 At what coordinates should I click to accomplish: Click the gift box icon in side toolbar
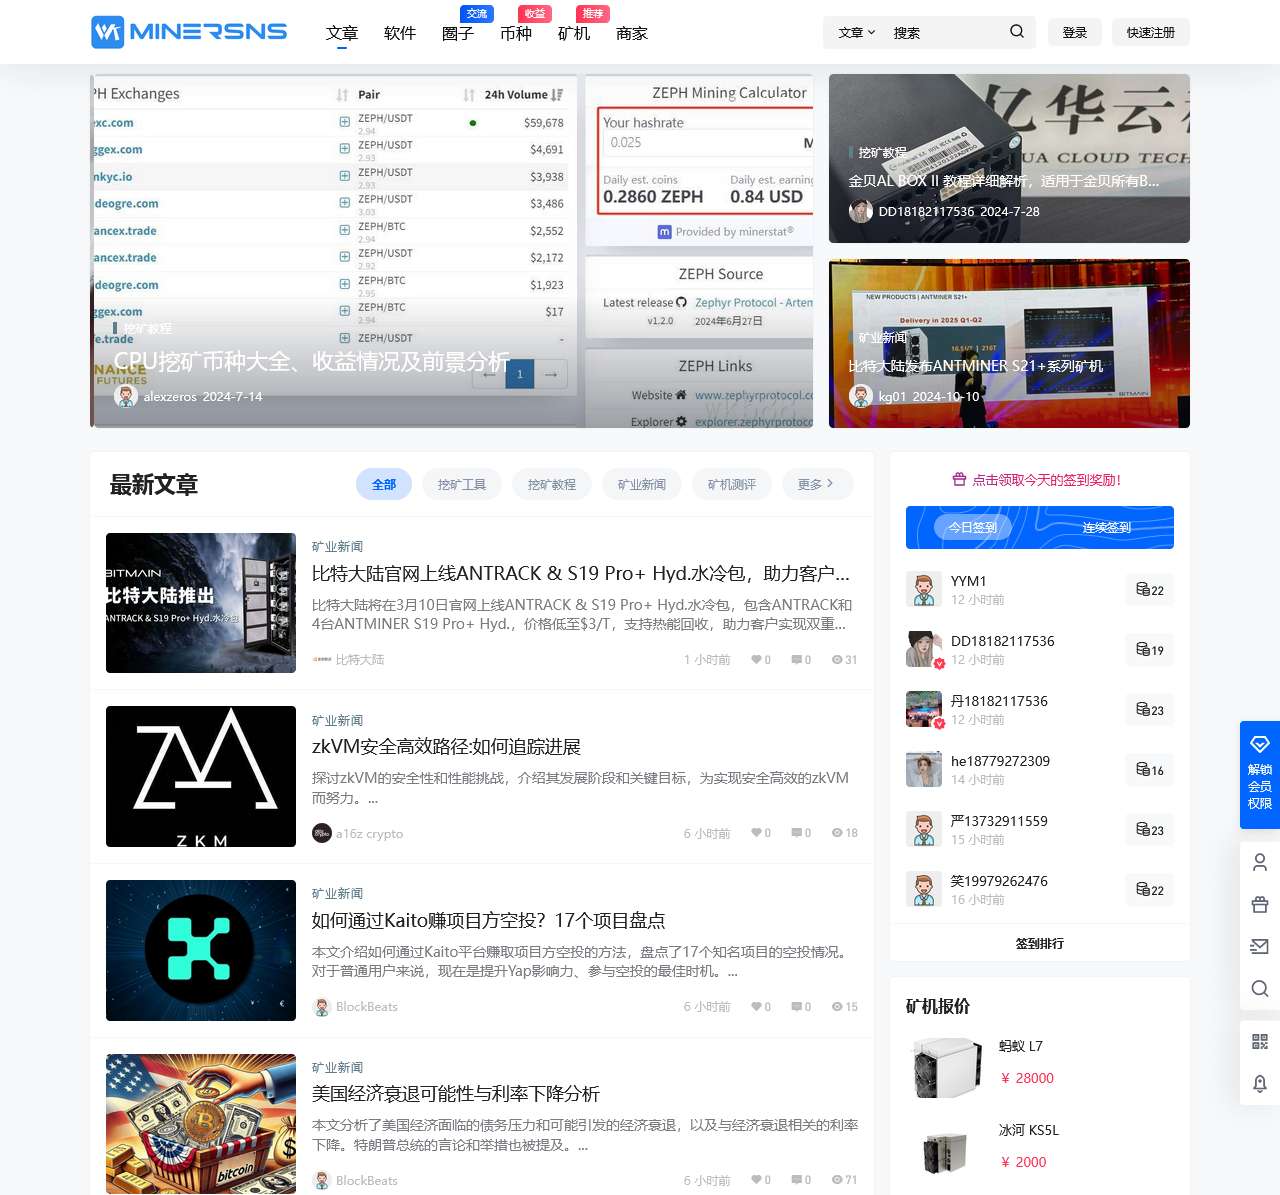1260,905
